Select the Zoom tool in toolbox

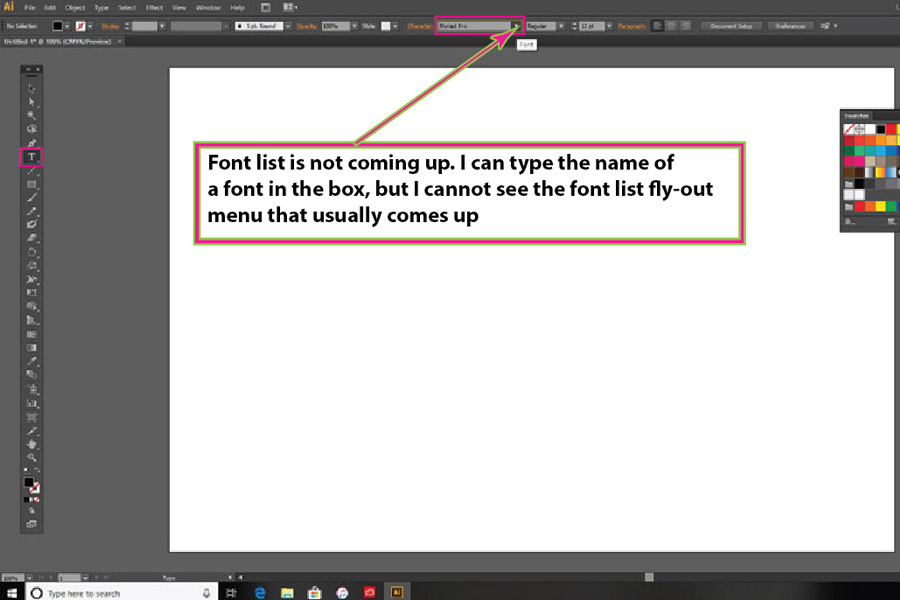32,458
